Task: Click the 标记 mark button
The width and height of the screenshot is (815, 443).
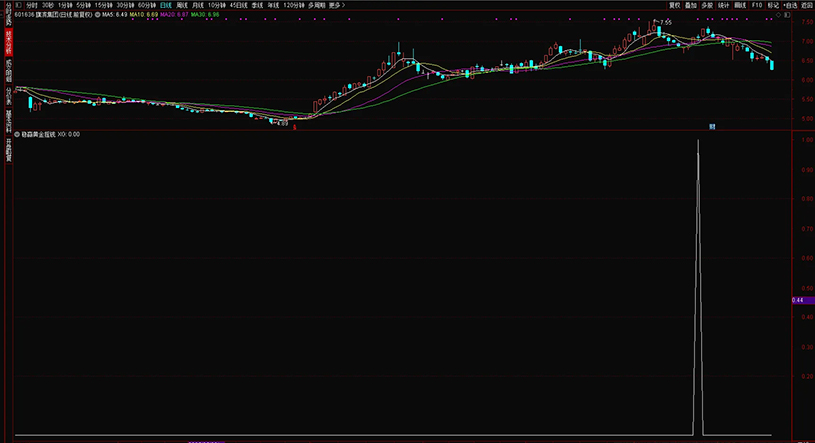Action: click(773, 5)
